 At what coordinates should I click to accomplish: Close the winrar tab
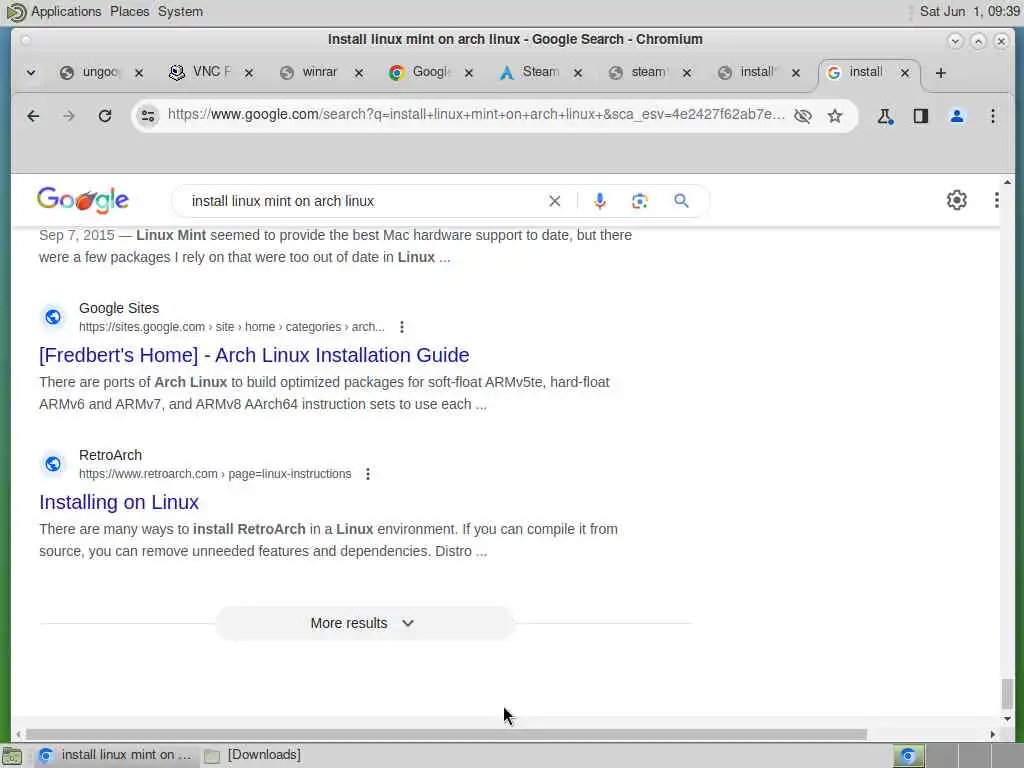359,73
